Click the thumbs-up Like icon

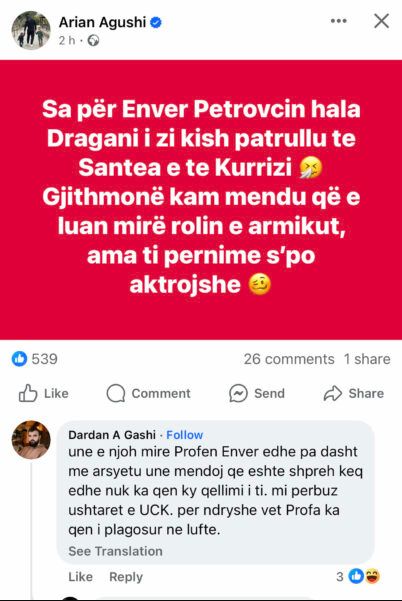click(28, 393)
